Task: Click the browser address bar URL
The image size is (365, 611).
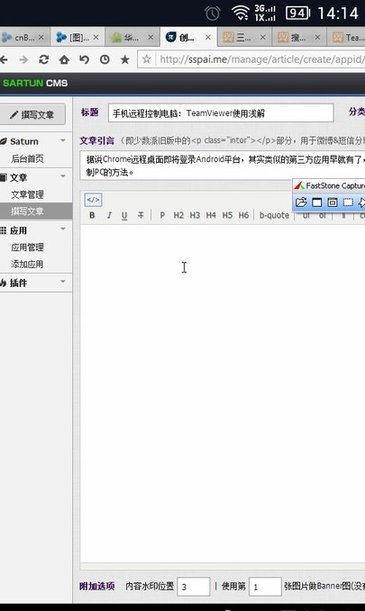Action: [262, 59]
